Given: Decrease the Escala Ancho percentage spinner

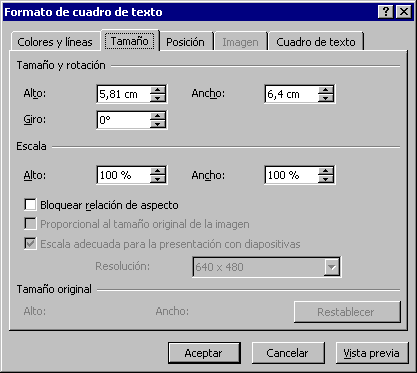Looking at the screenshot, I should click(326, 179).
